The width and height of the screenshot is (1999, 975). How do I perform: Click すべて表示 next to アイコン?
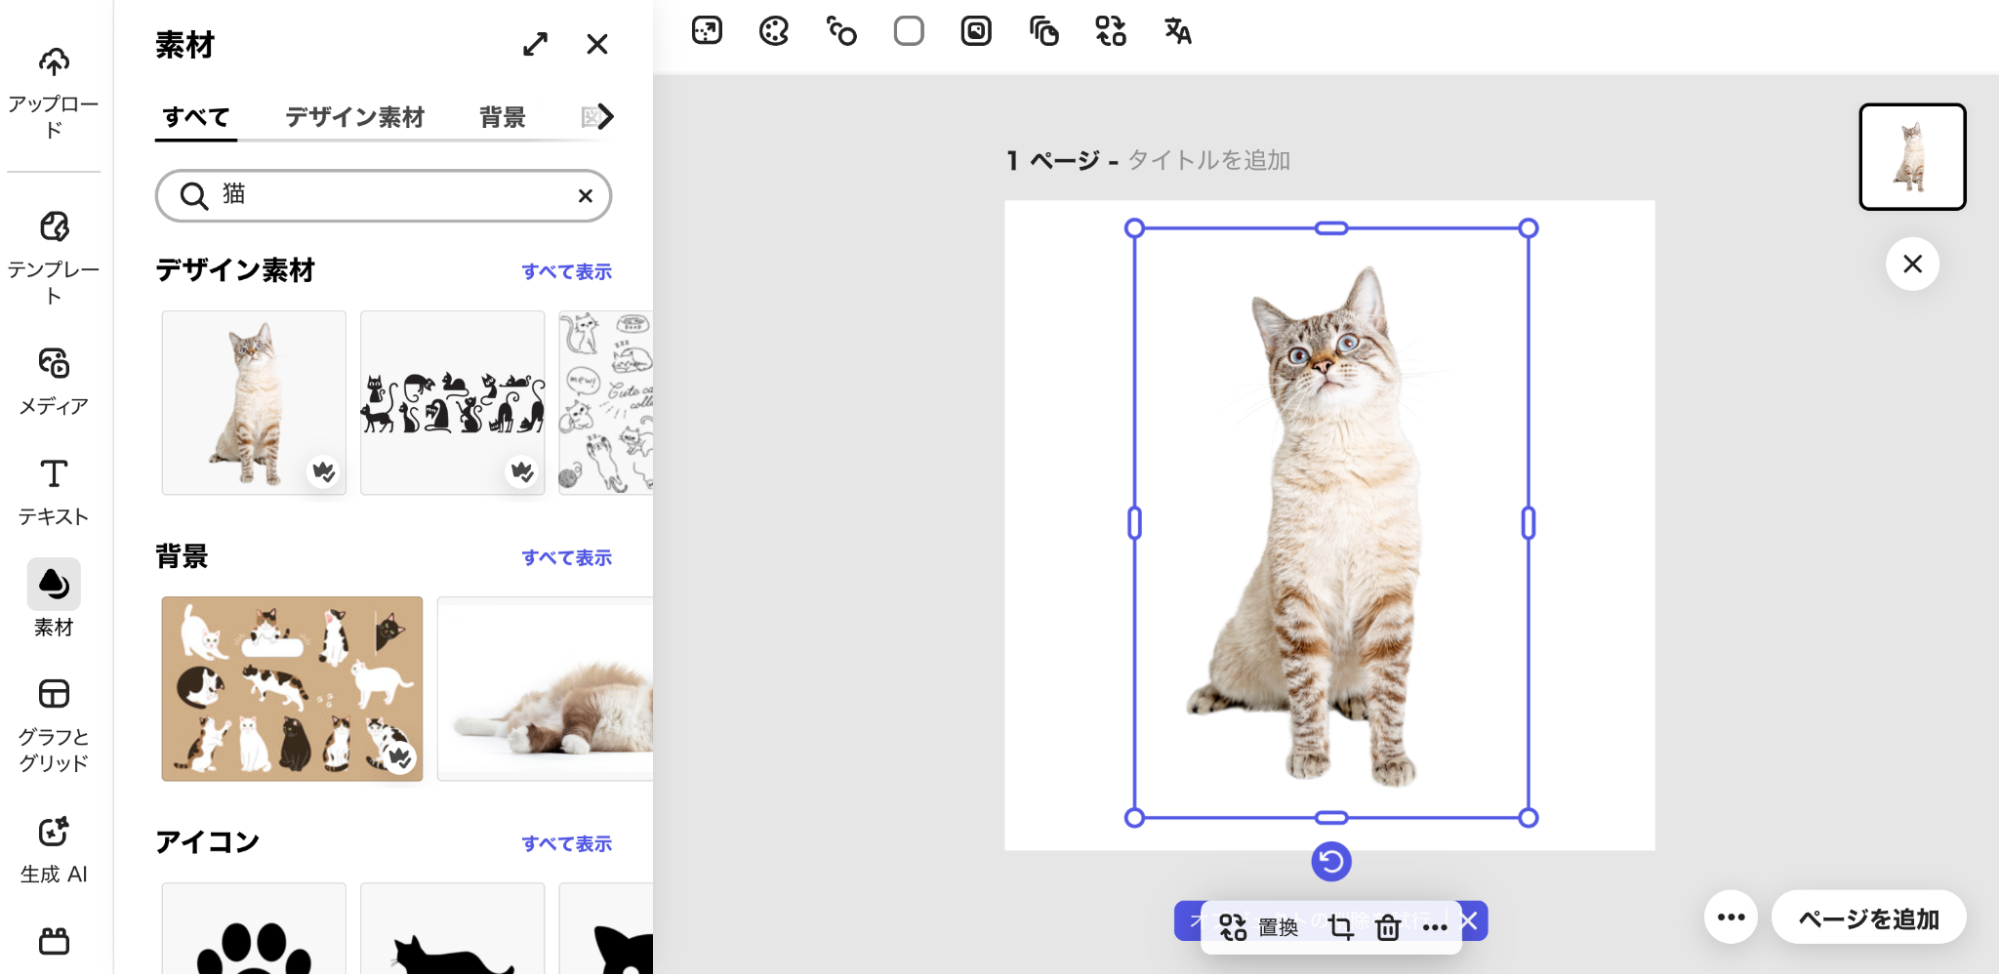click(x=567, y=843)
